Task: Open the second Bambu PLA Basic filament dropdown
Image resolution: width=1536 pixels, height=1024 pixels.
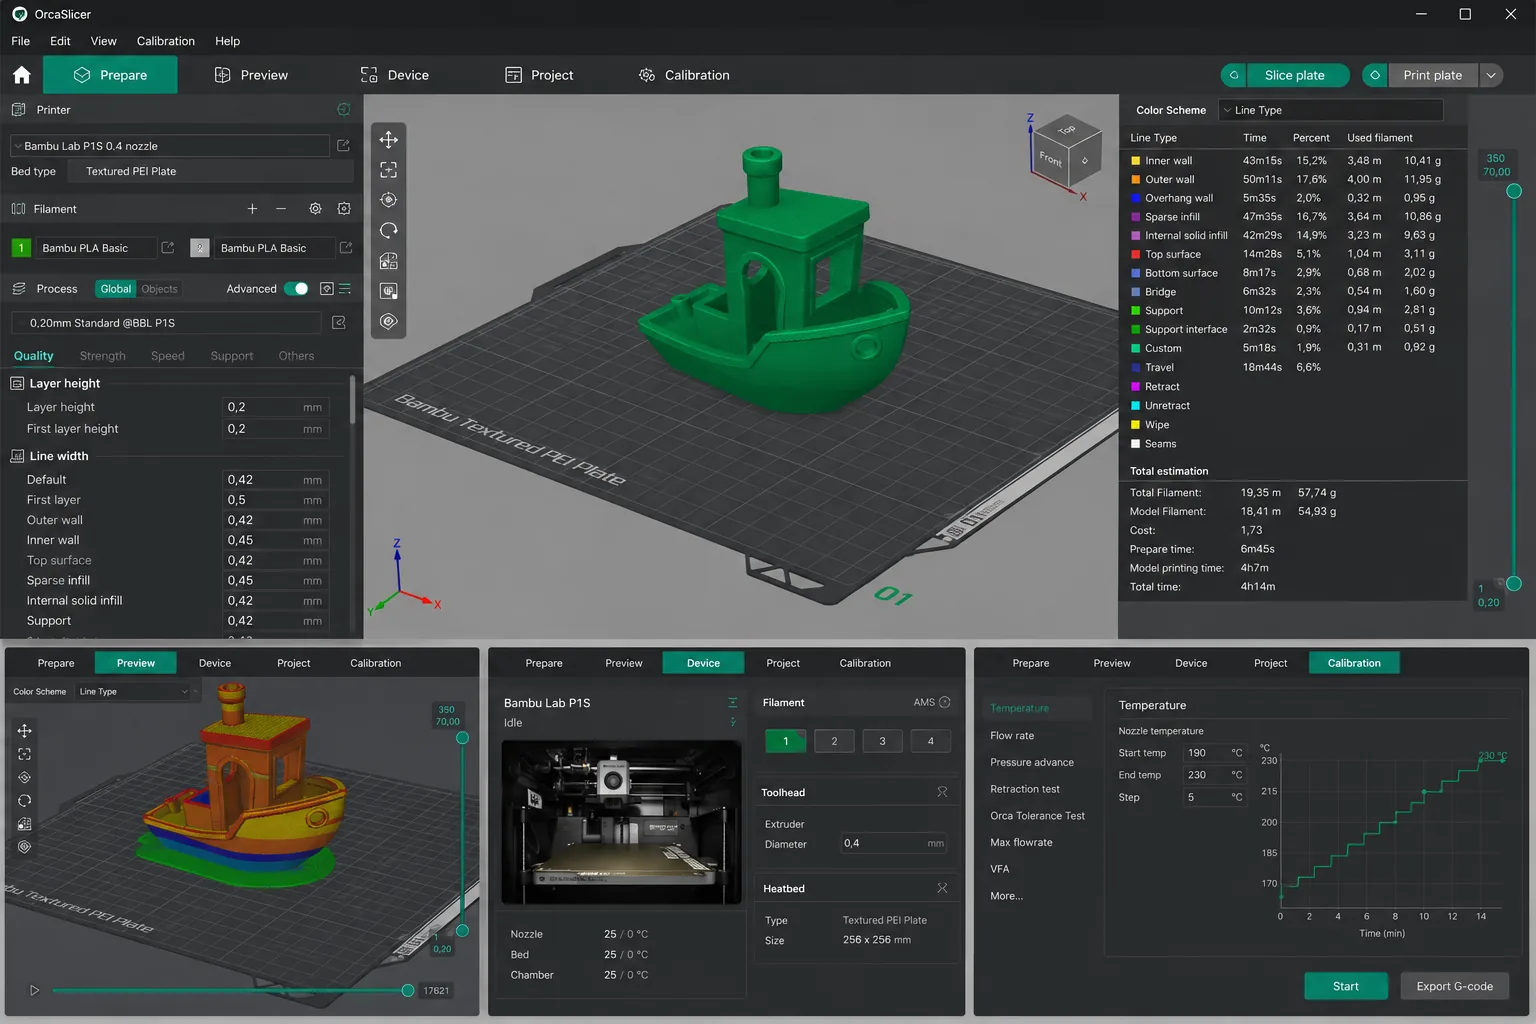Action: tap(274, 248)
